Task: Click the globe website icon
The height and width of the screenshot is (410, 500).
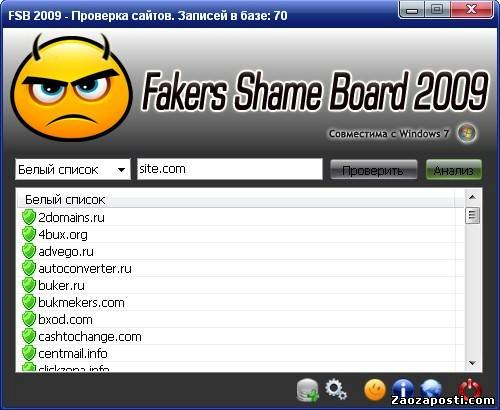Action: 431,388
